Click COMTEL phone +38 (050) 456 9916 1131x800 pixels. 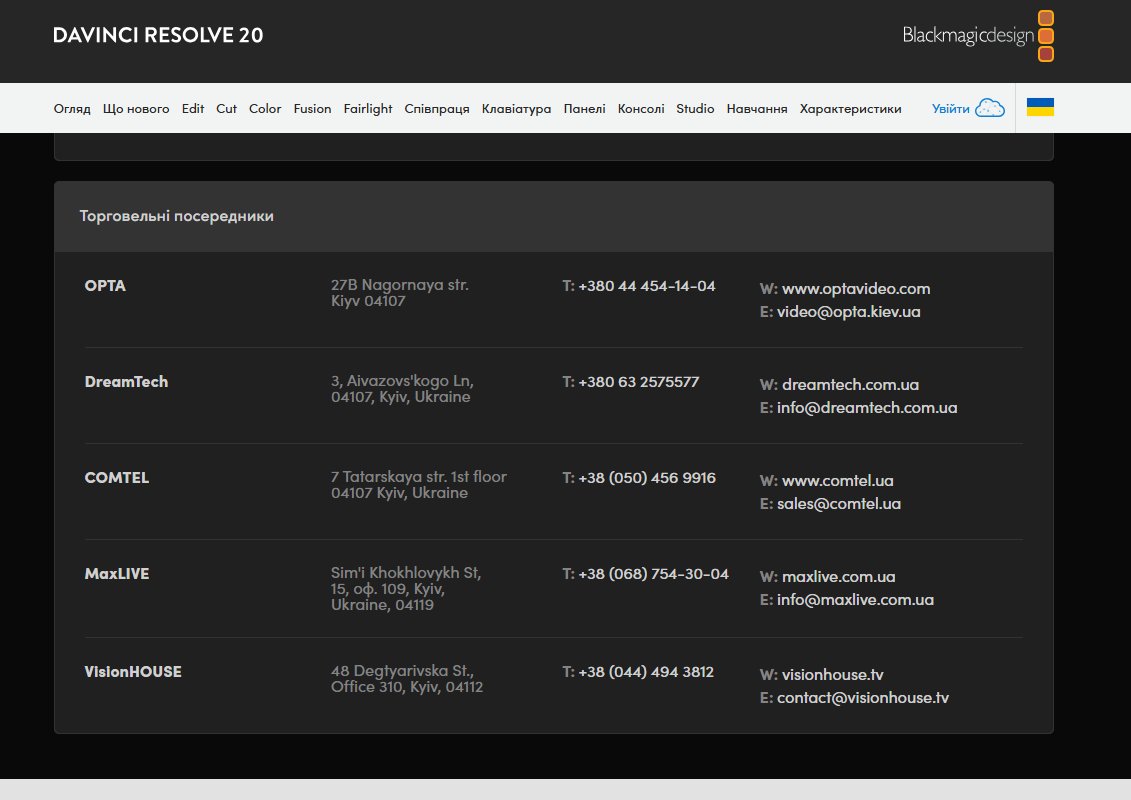click(x=647, y=478)
